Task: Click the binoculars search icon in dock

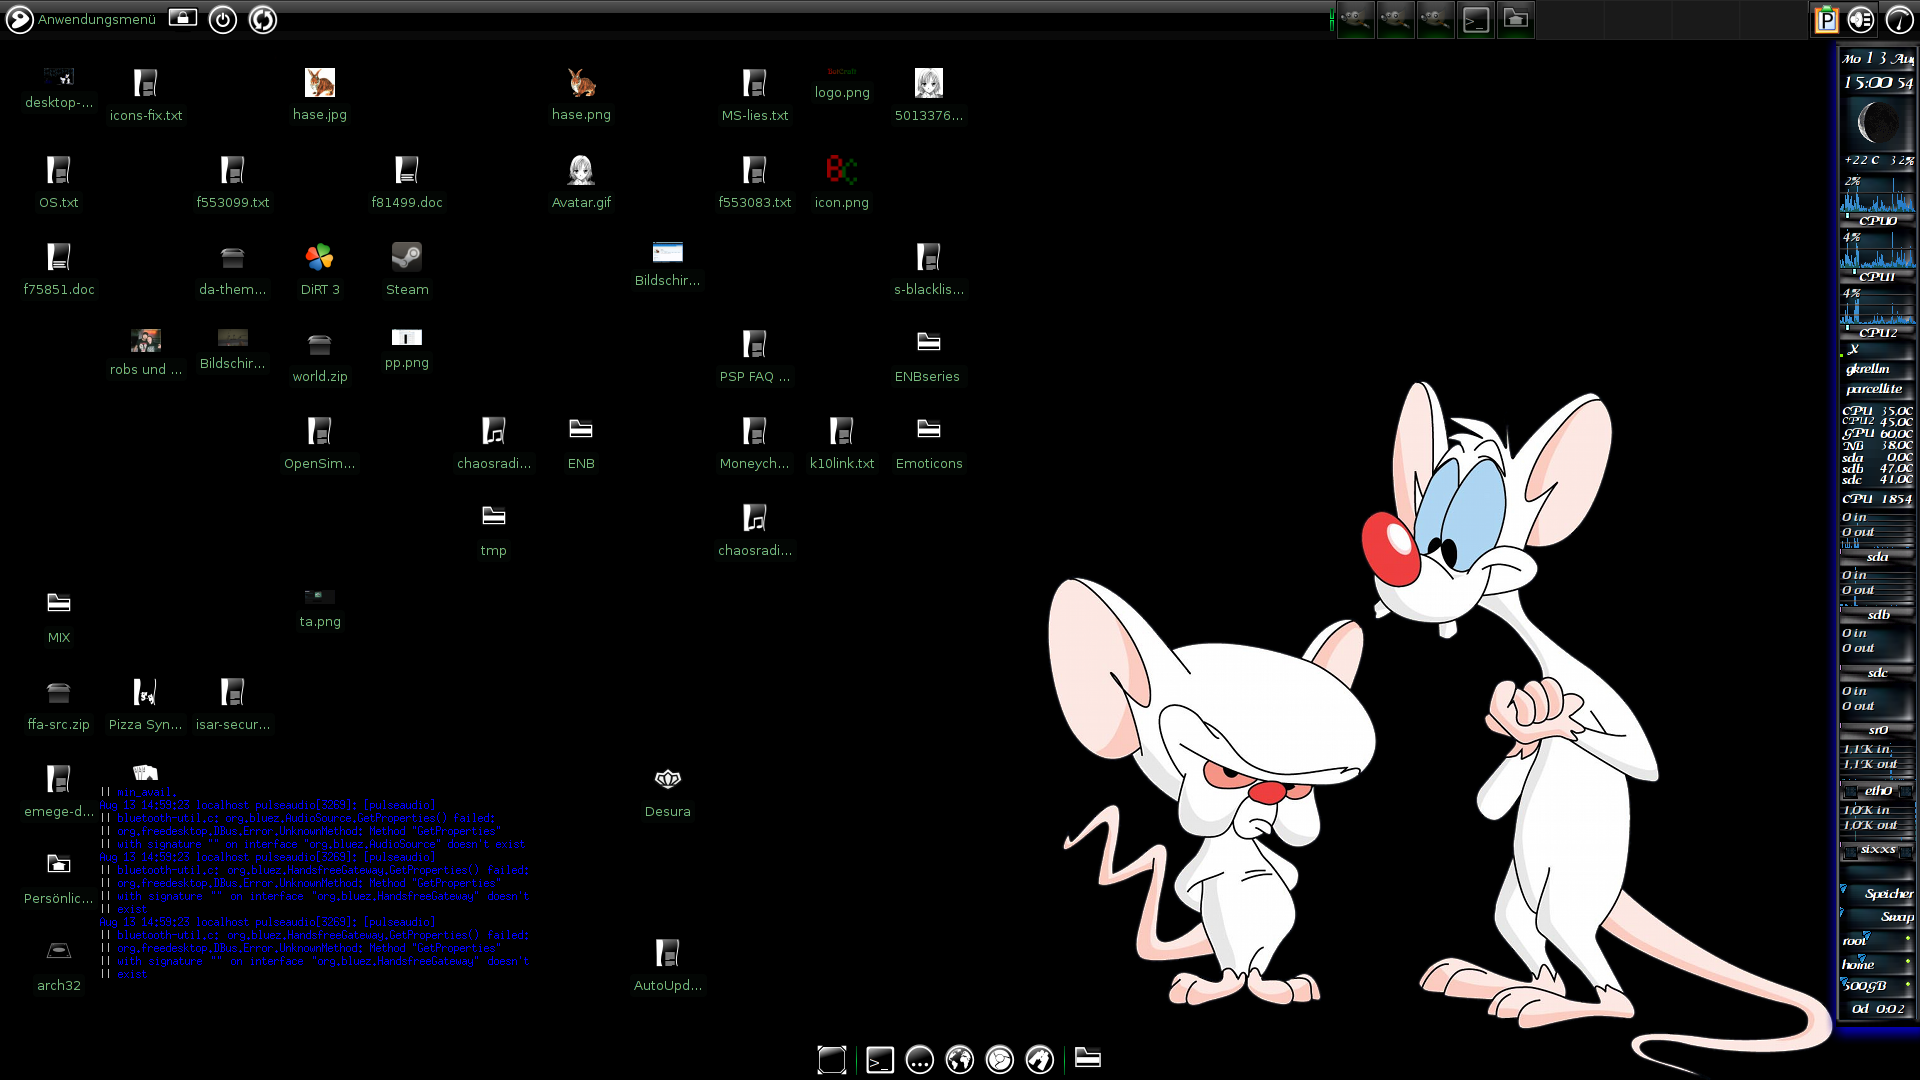Action: [1040, 1060]
